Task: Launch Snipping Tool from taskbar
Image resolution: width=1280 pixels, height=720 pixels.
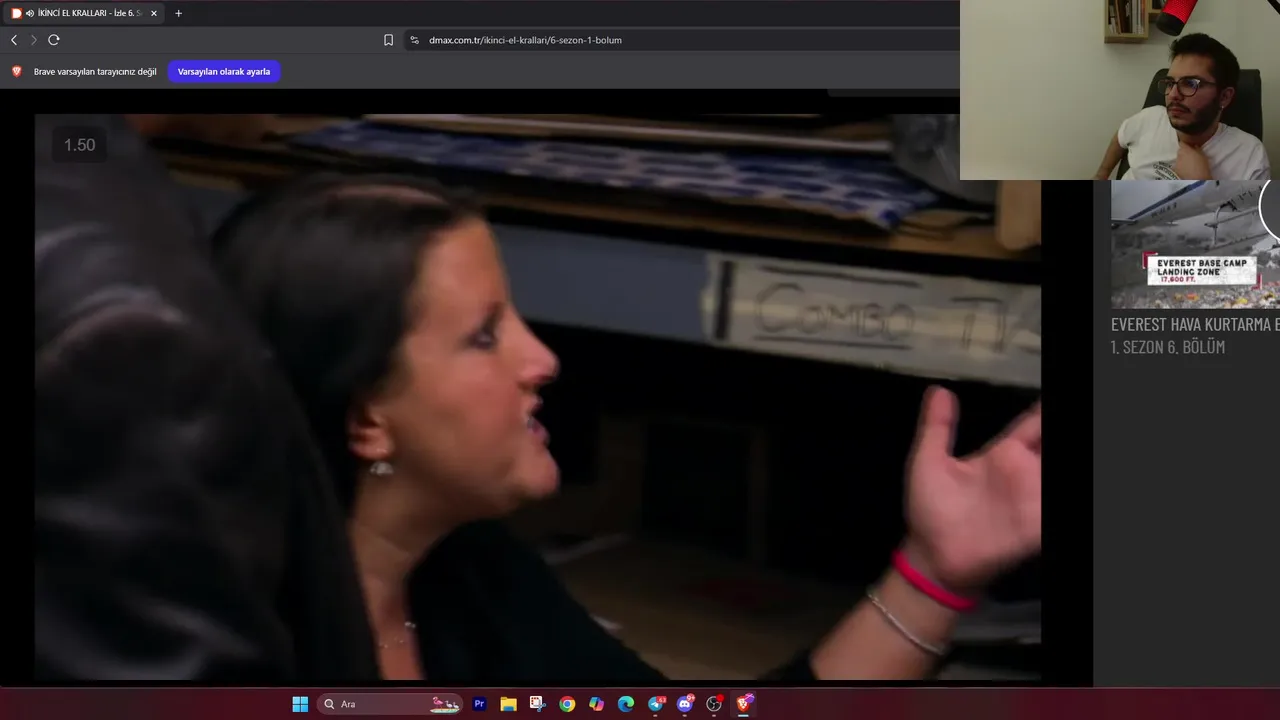Action: (537, 704)
